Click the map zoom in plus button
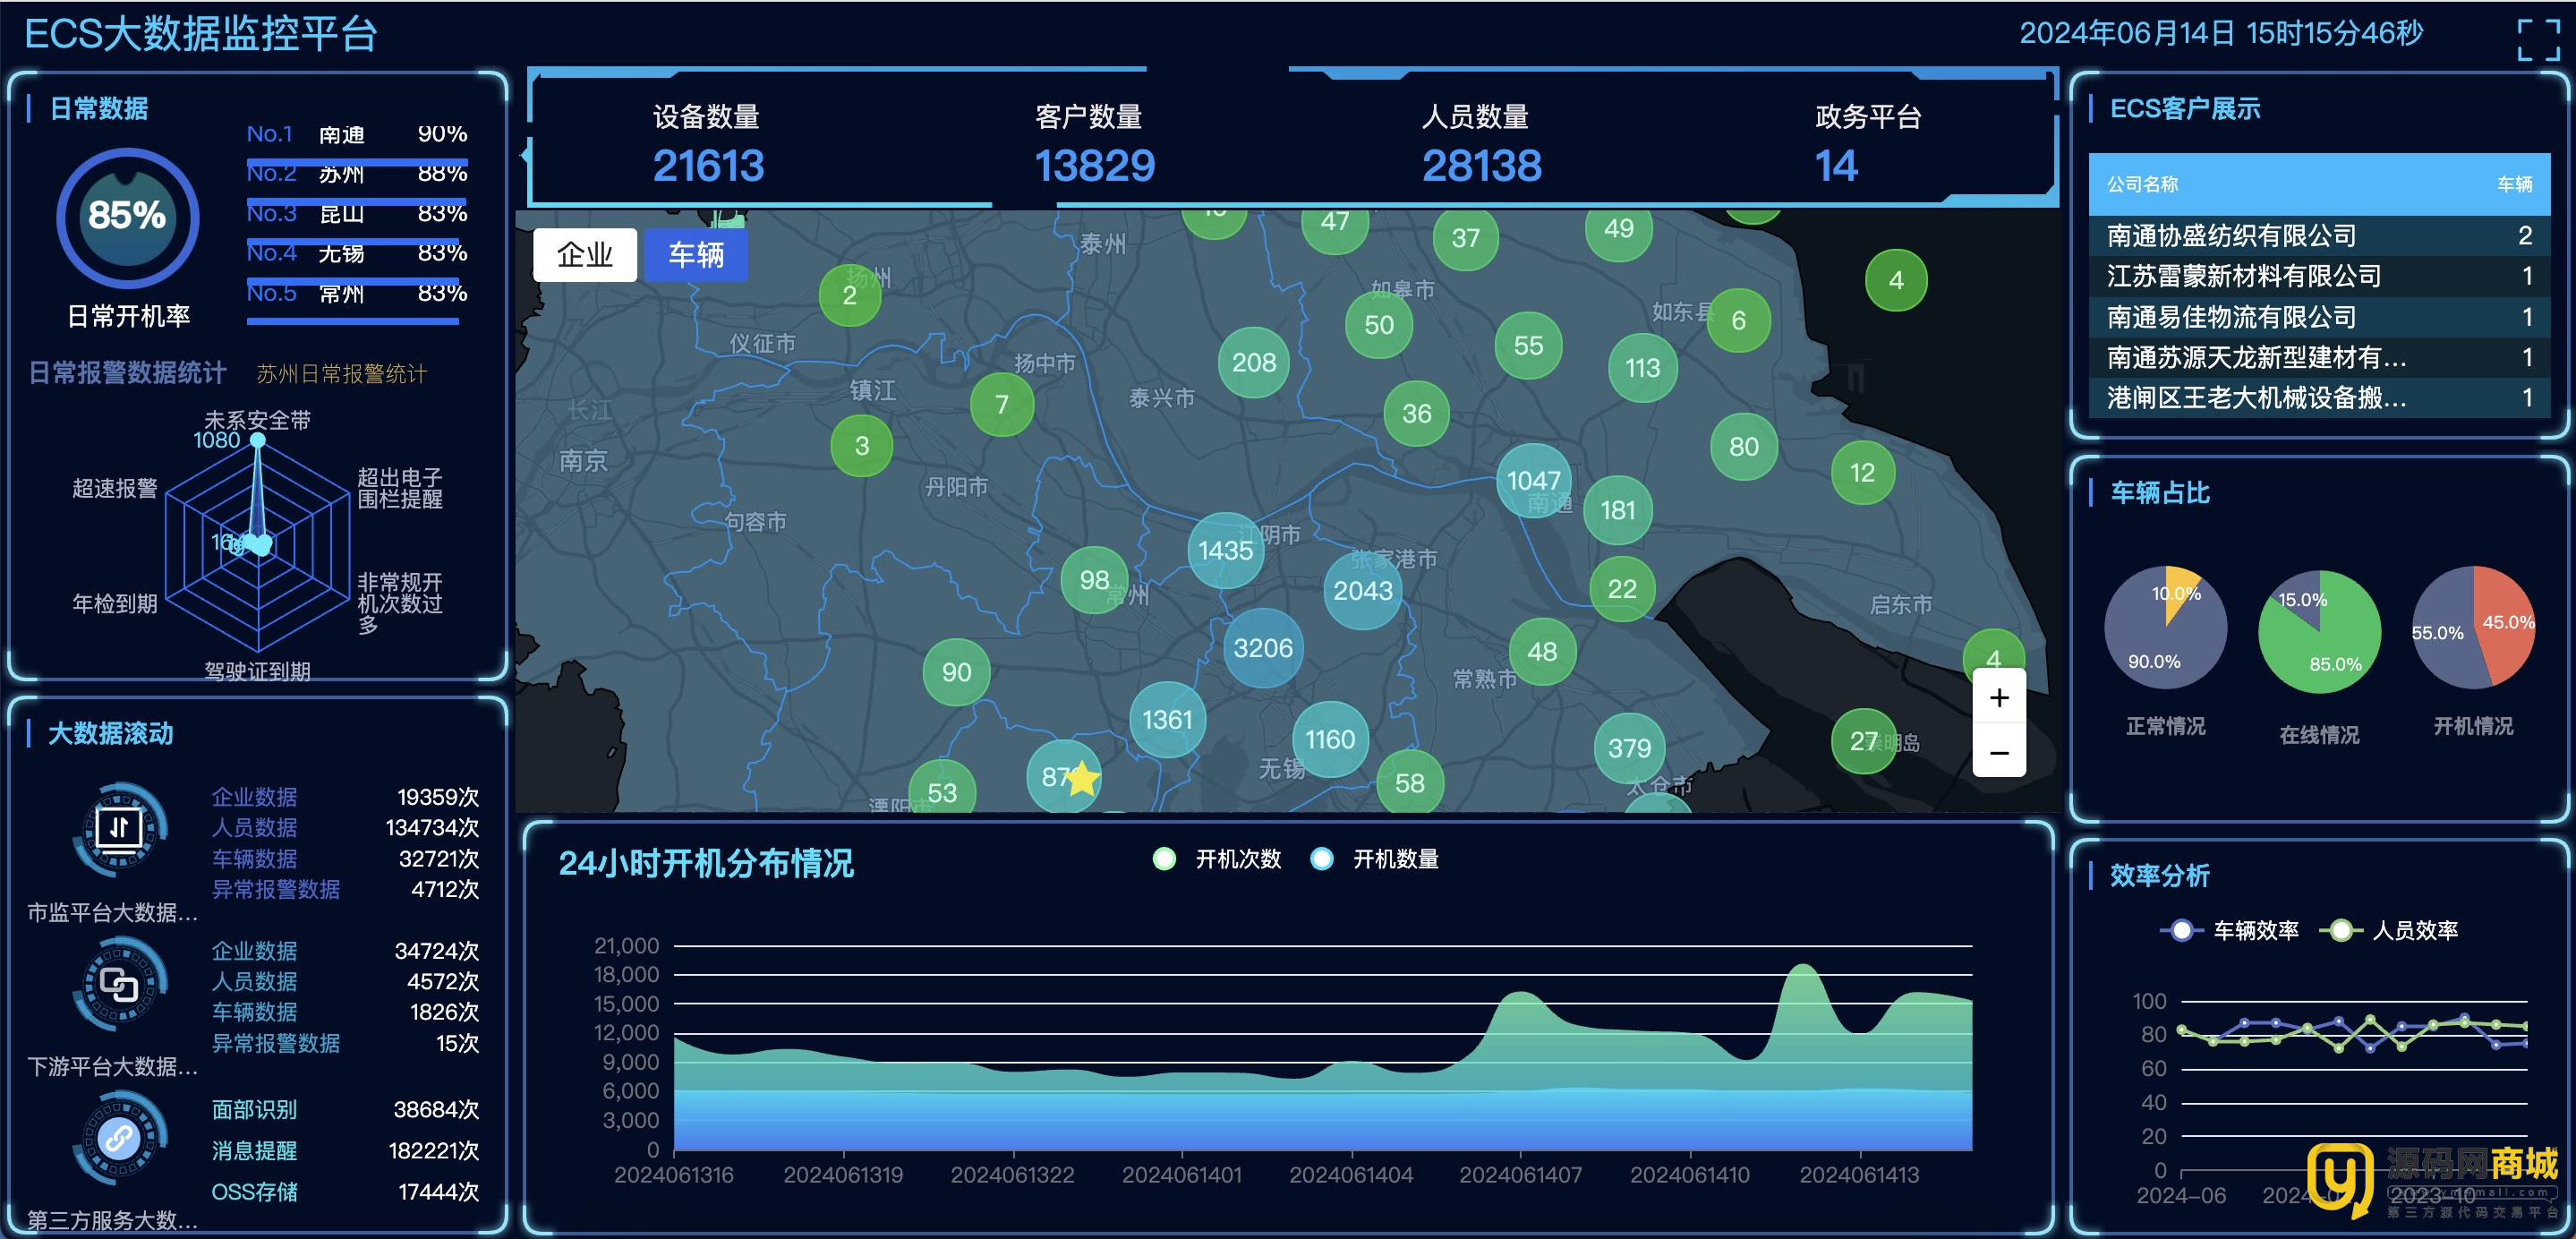The image size is (2576, 1239). pyautogui.click(x=1998, y=697)
